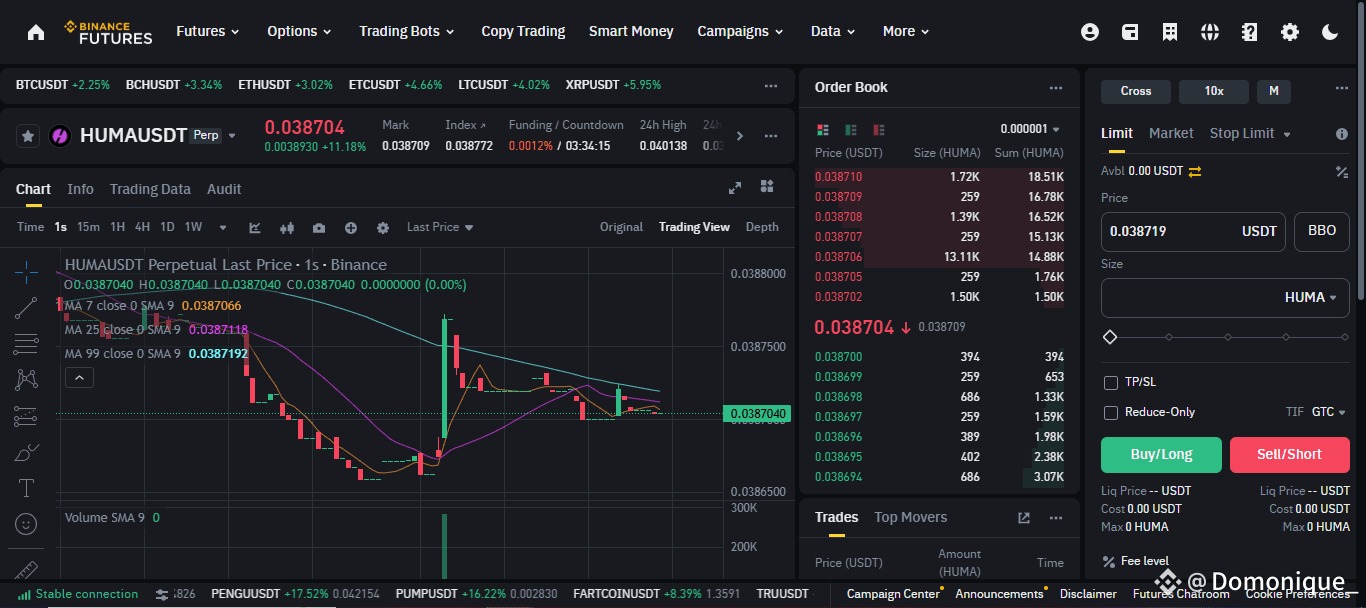The height and width of the screenshot is (608, 1366).
Task: Click the Buy/Long button
Action: pyautogui.click(x=1161, y=454)
